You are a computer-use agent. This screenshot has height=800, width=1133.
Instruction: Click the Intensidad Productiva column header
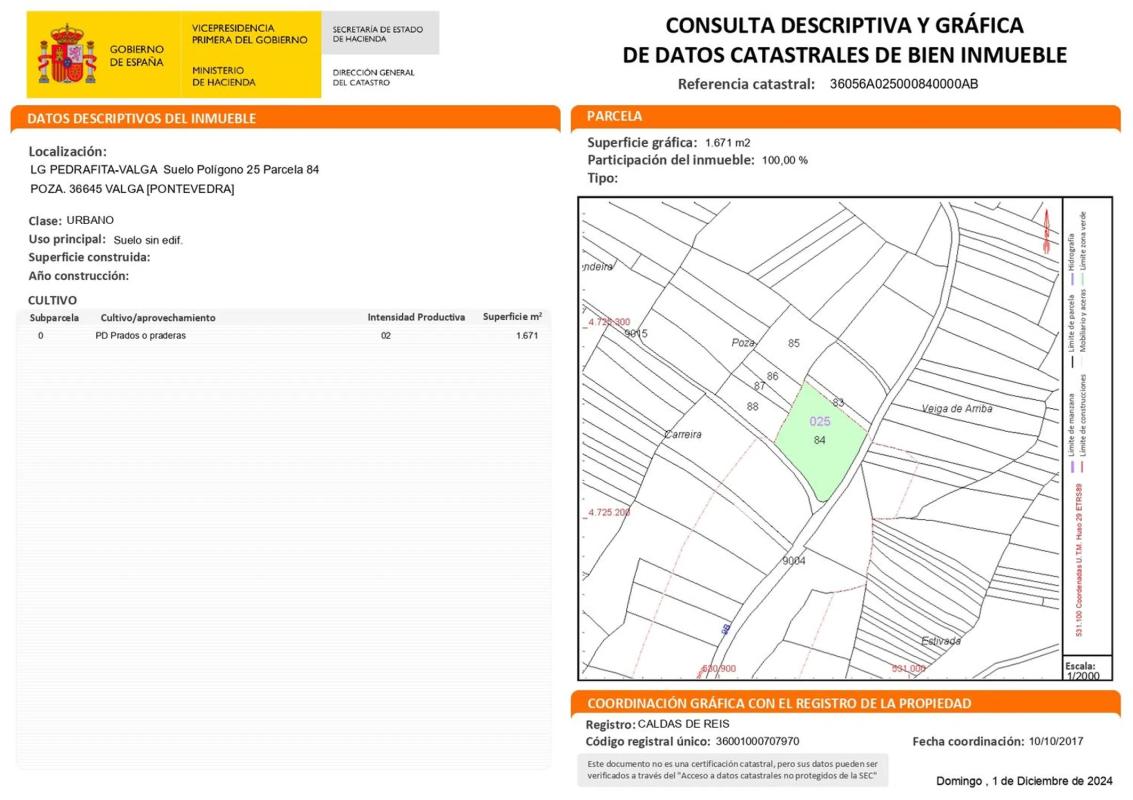pos(416,317)
